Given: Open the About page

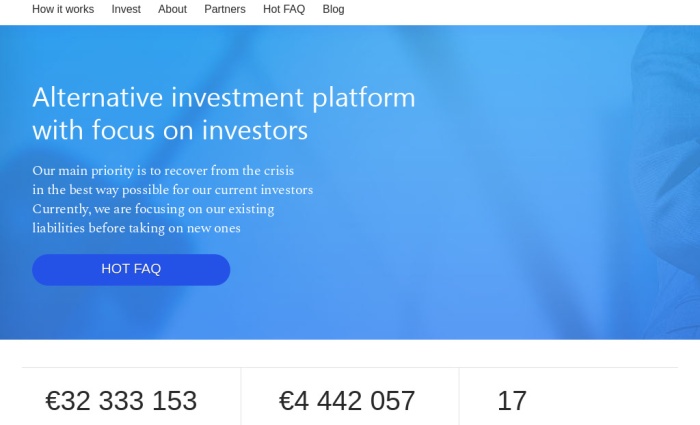Looking at the screenshot, I should [172, 9].
